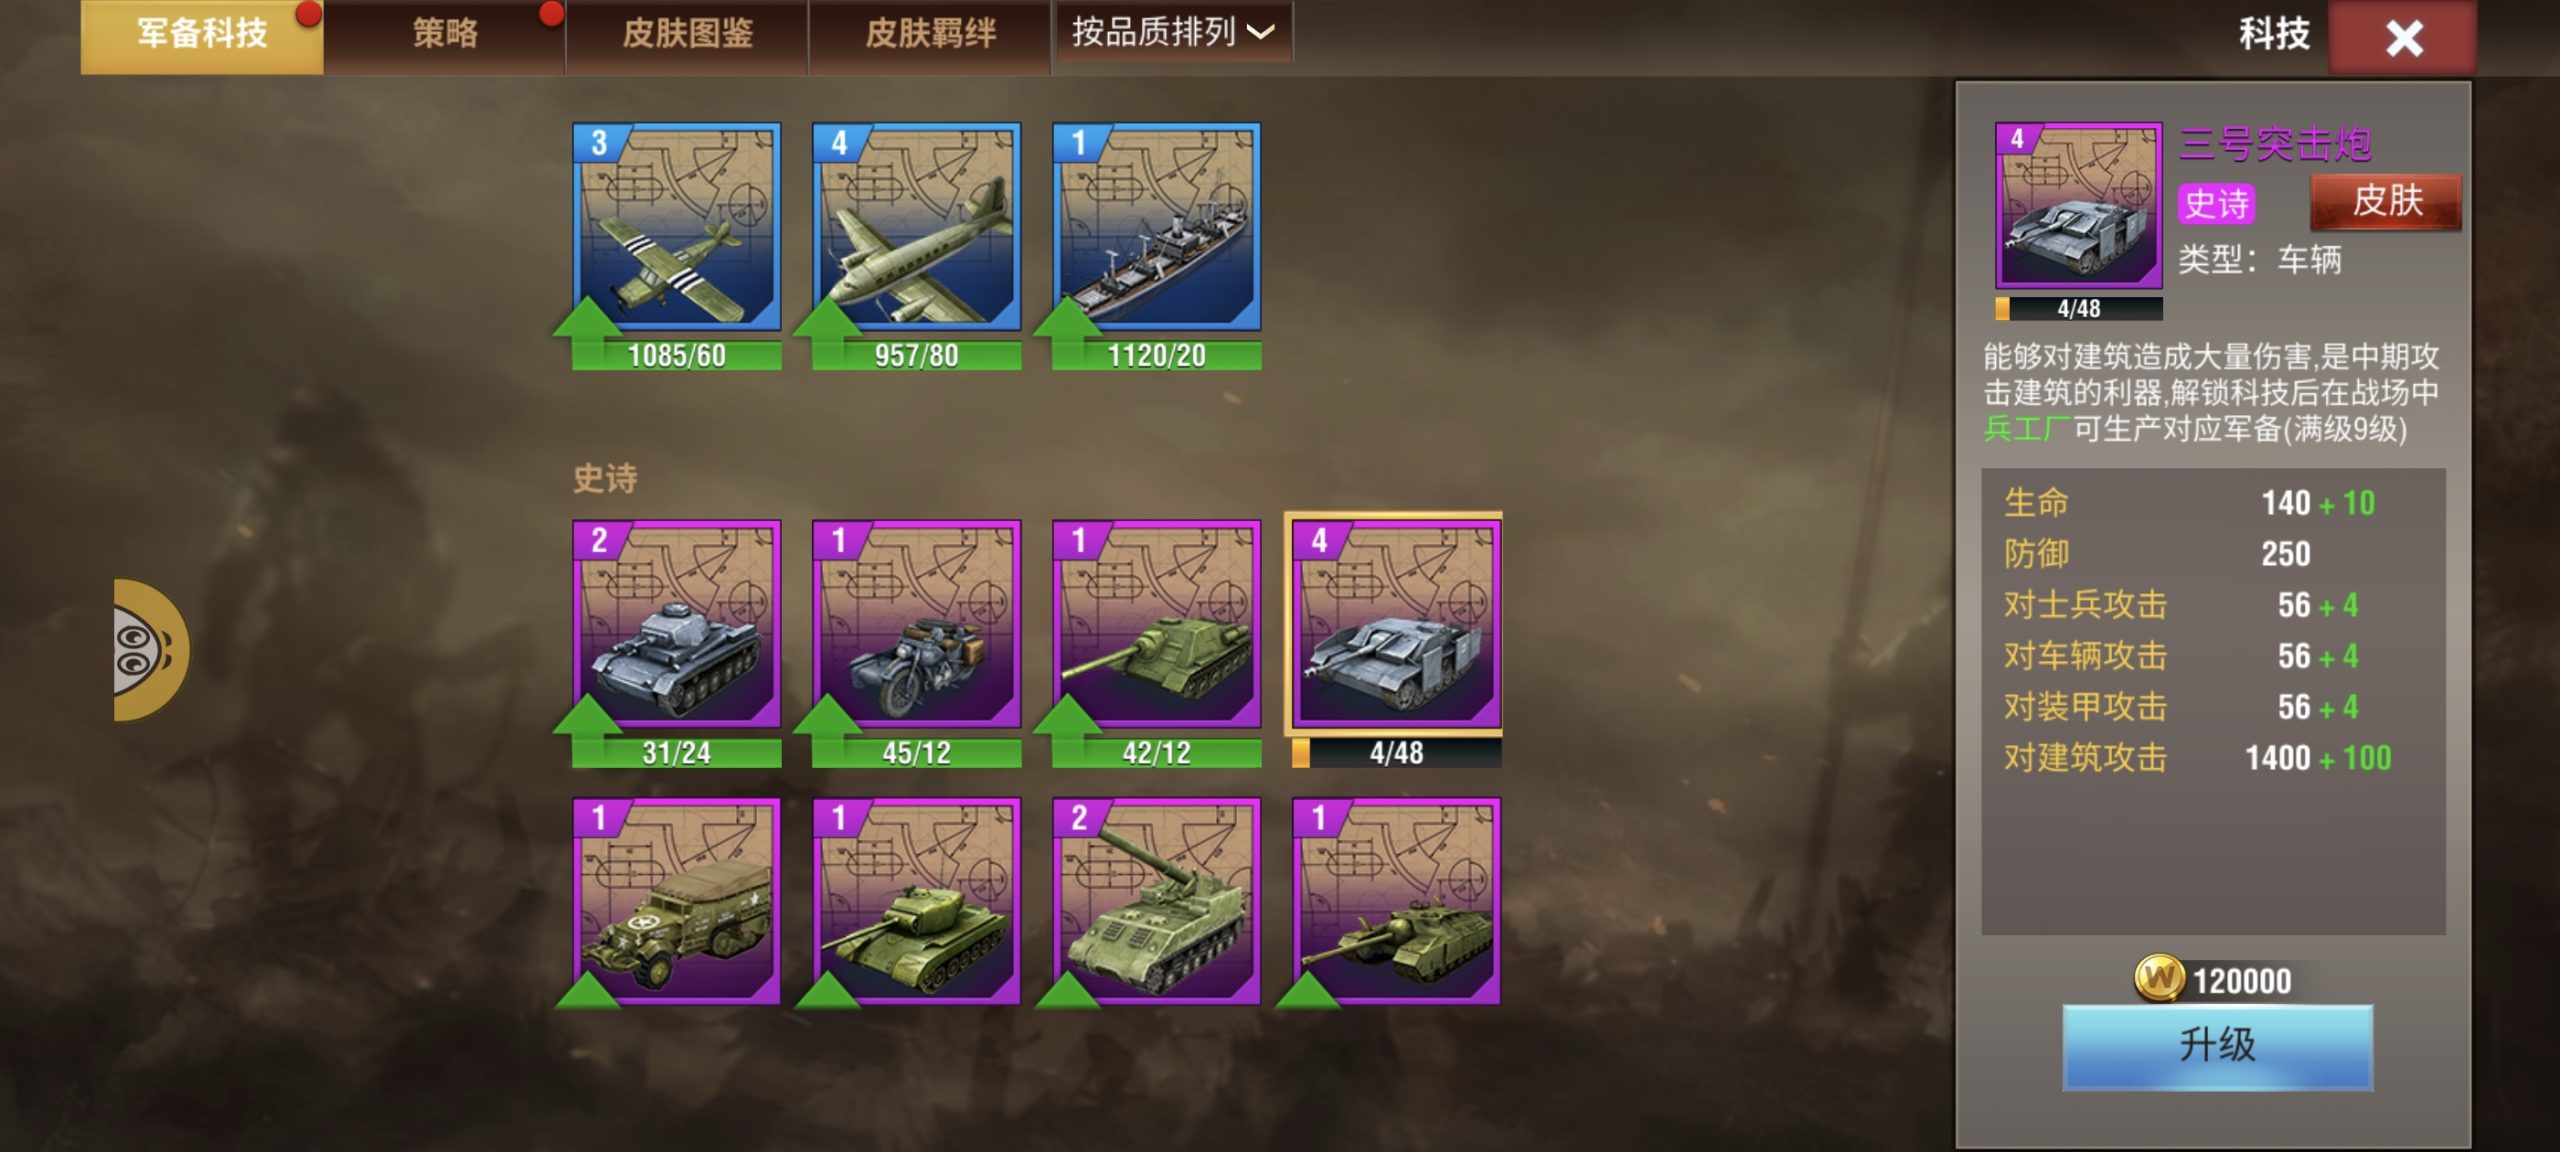Click the 1085/60 green progress bar
Image resolution: width=2560 pixels, height=1152 pixels.
tap(676, 355)
